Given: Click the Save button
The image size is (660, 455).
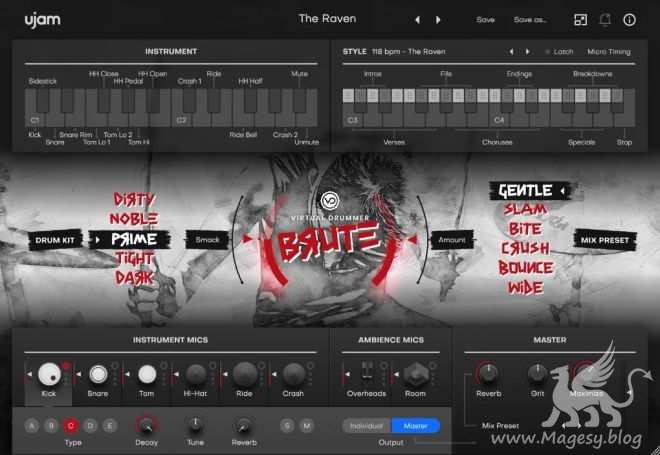Looking at the screenshot, I should [485, 20].
